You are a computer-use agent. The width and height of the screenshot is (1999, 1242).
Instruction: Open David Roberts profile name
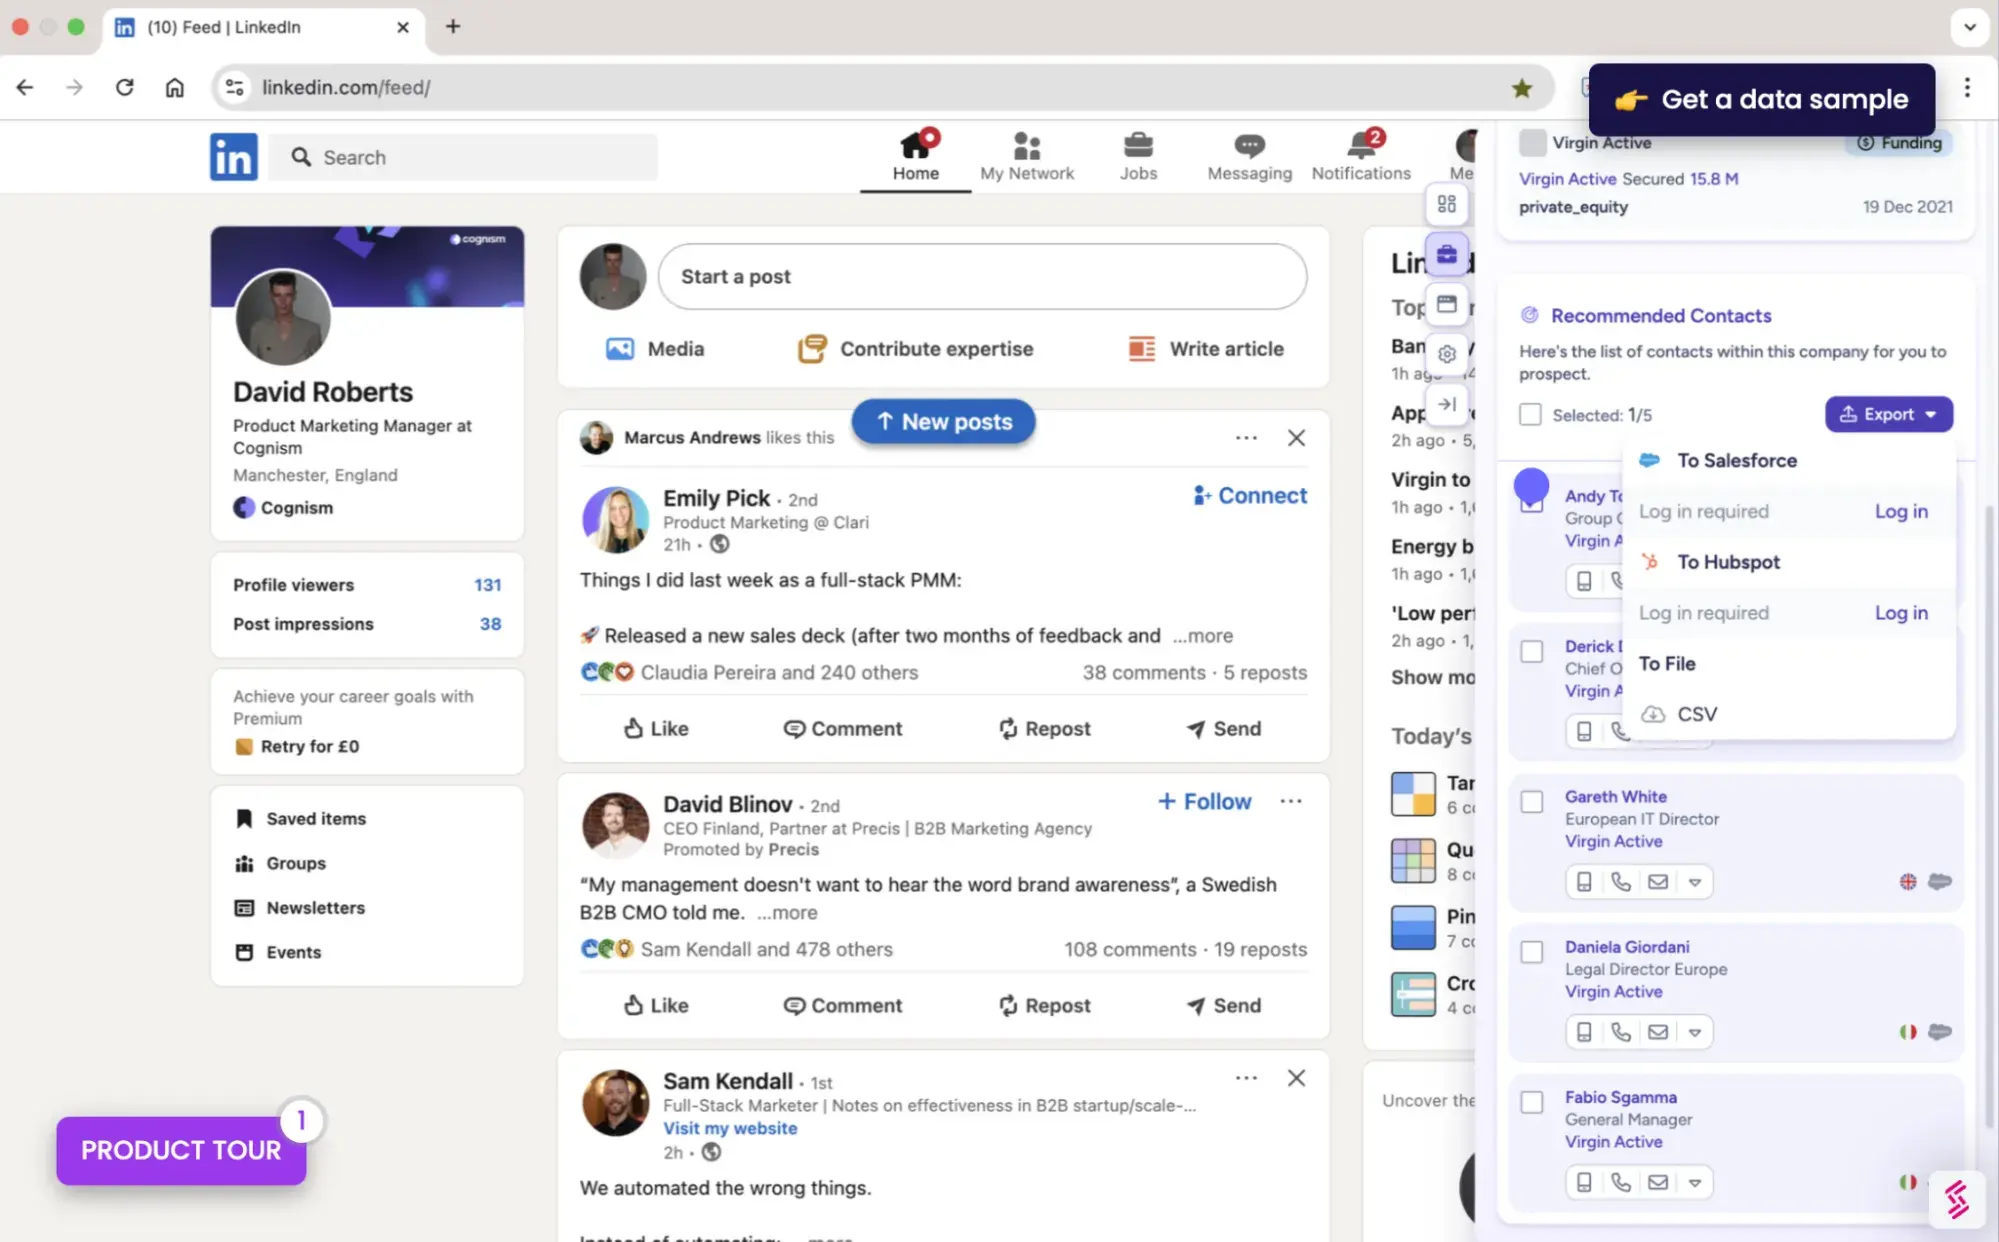click(x=322, y=391)
